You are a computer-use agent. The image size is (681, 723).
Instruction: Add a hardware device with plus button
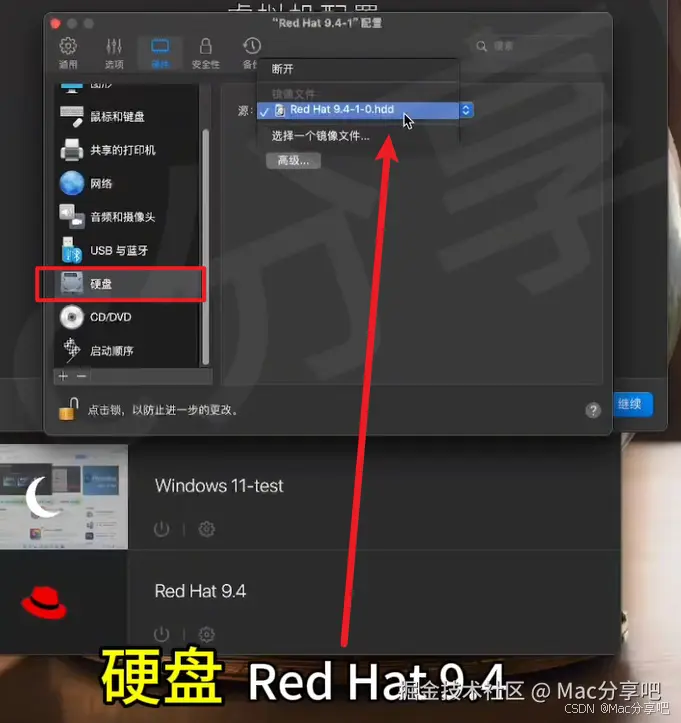pos(63,376)
